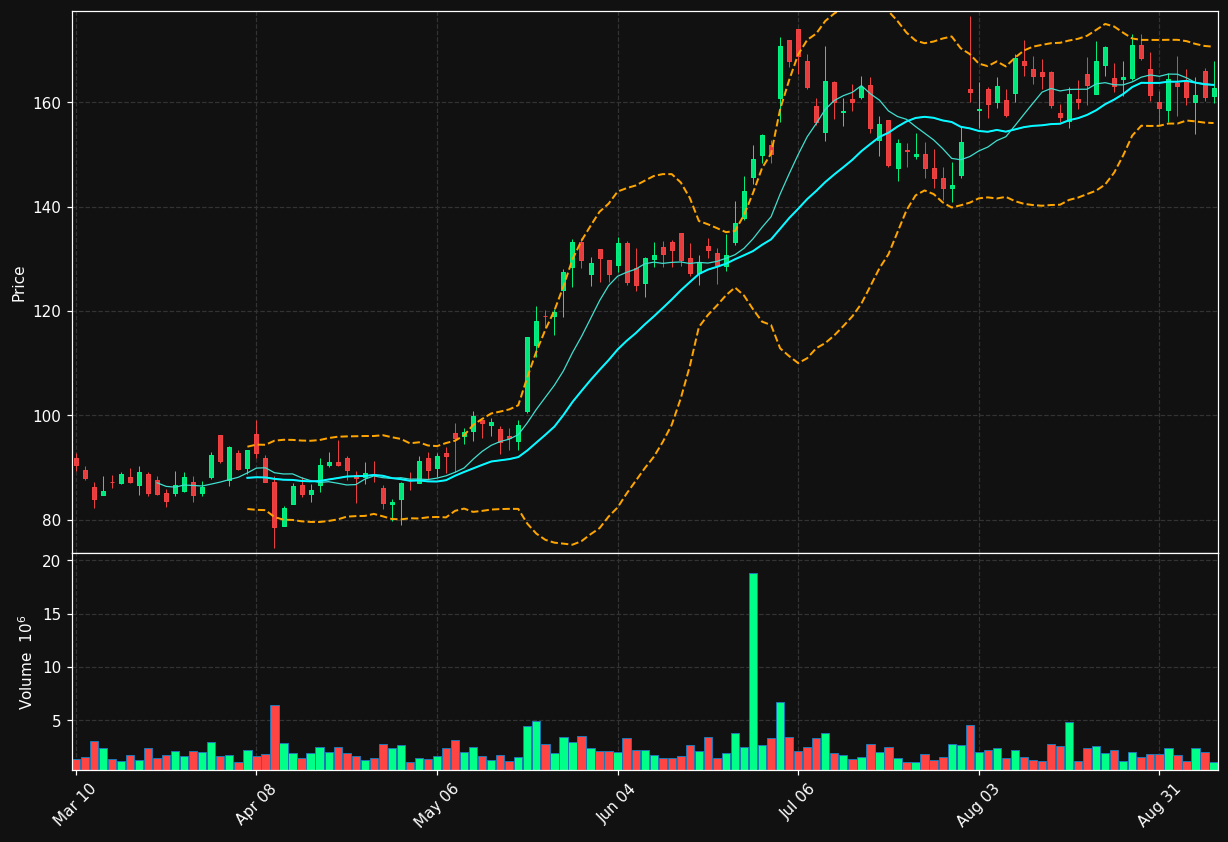Click the tall red volume bar near Apr 08
This screenshot has width=1228, height=842.
tap(275, 737)
